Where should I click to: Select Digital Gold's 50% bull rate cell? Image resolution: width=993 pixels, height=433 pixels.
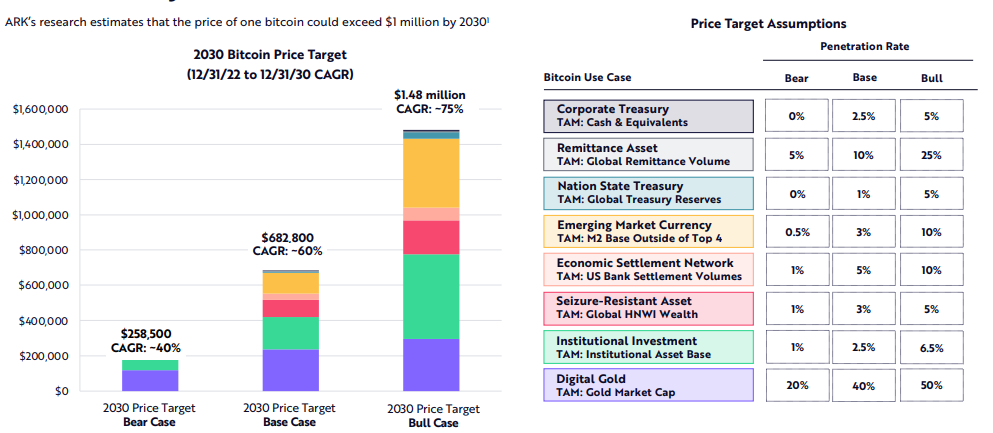931,386
